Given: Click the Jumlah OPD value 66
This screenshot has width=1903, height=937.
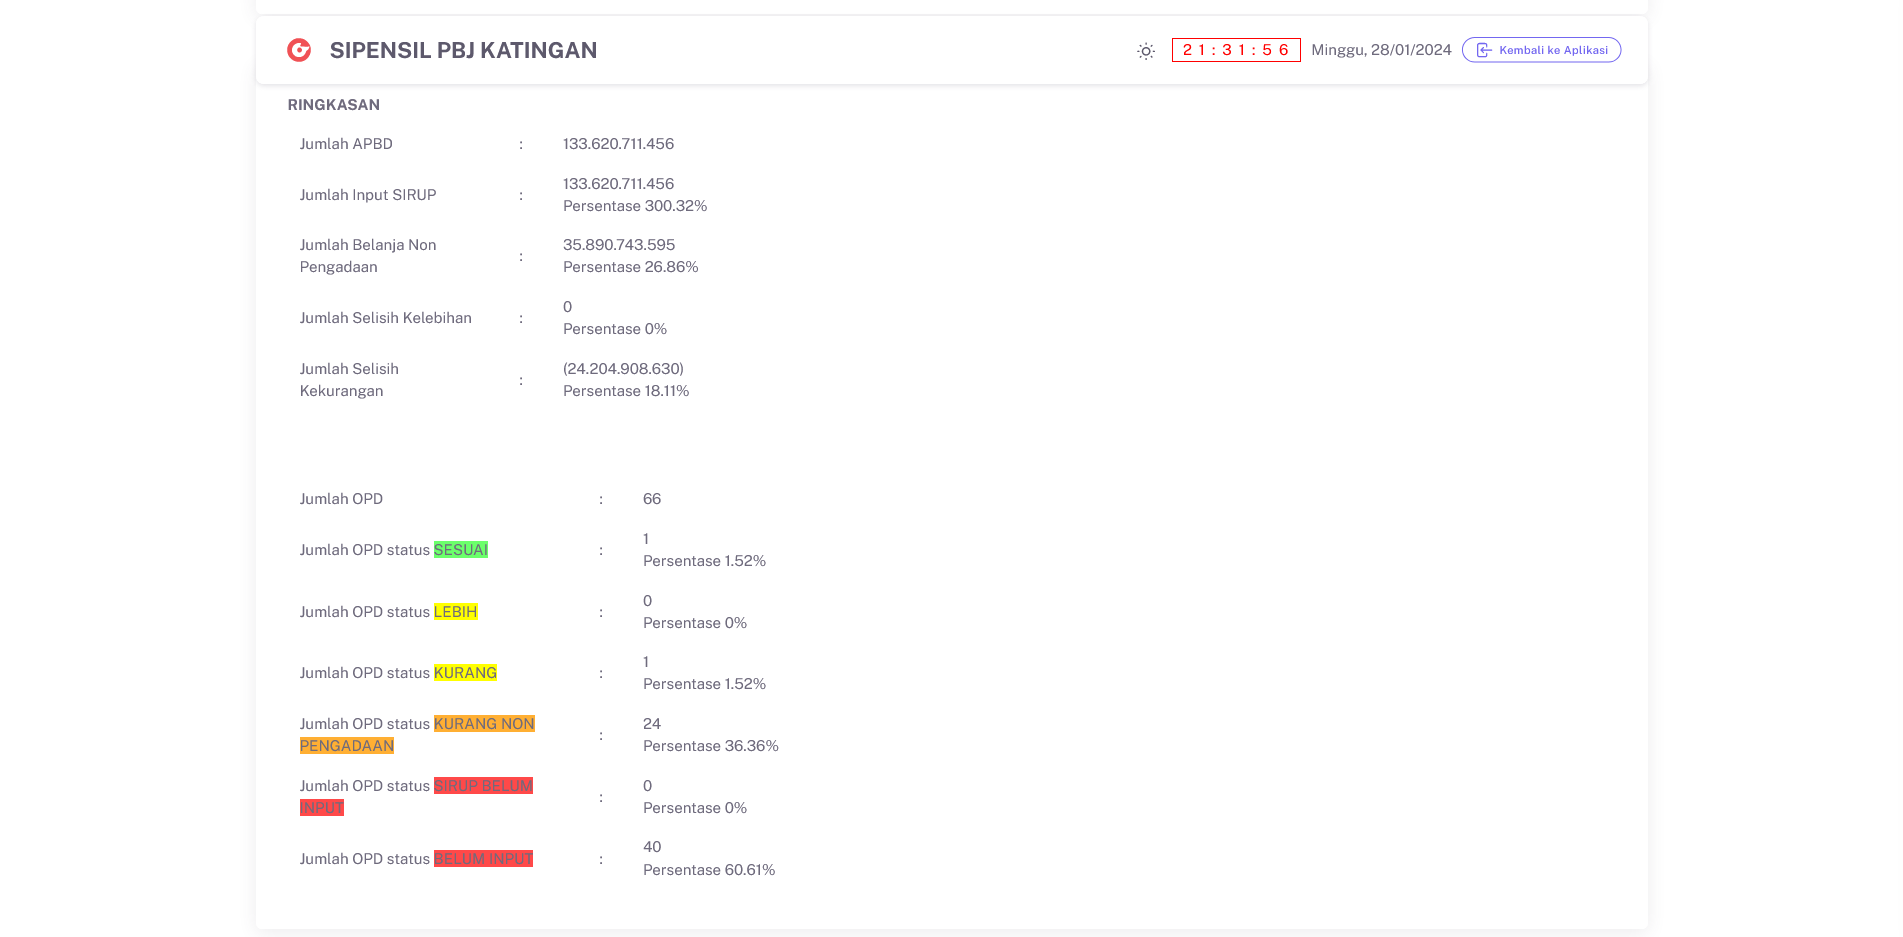Looking at the screenshot, I should tap(652, 499).
